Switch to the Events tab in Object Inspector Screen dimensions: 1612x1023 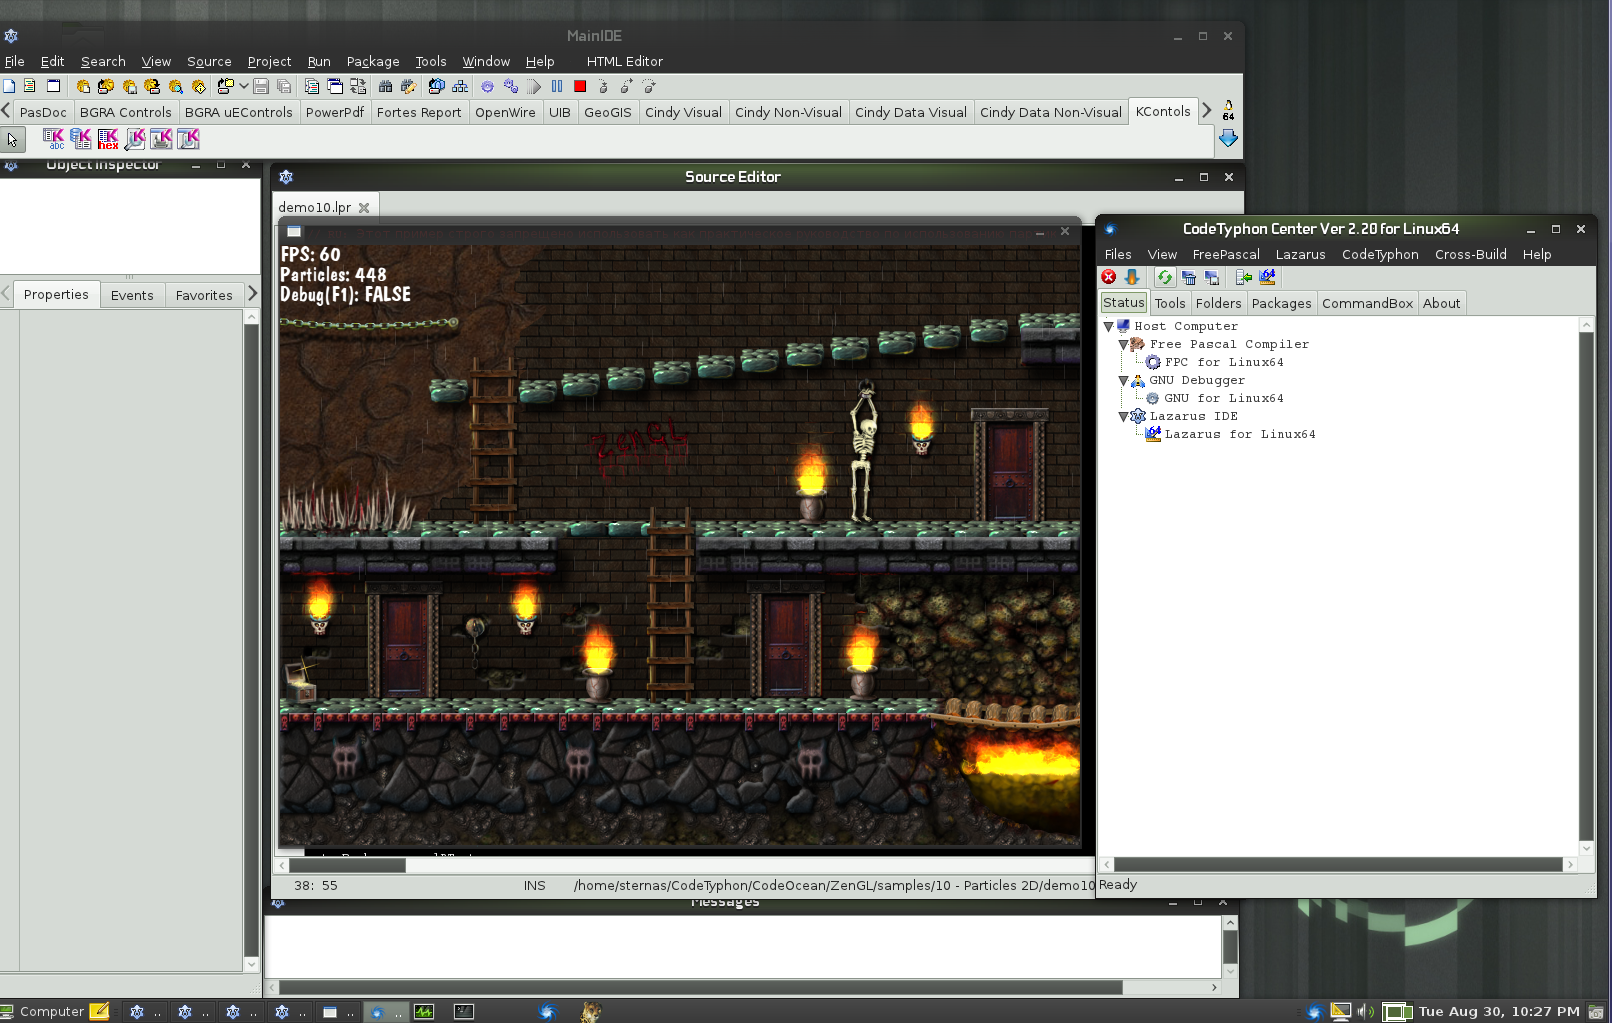[132, 295]
